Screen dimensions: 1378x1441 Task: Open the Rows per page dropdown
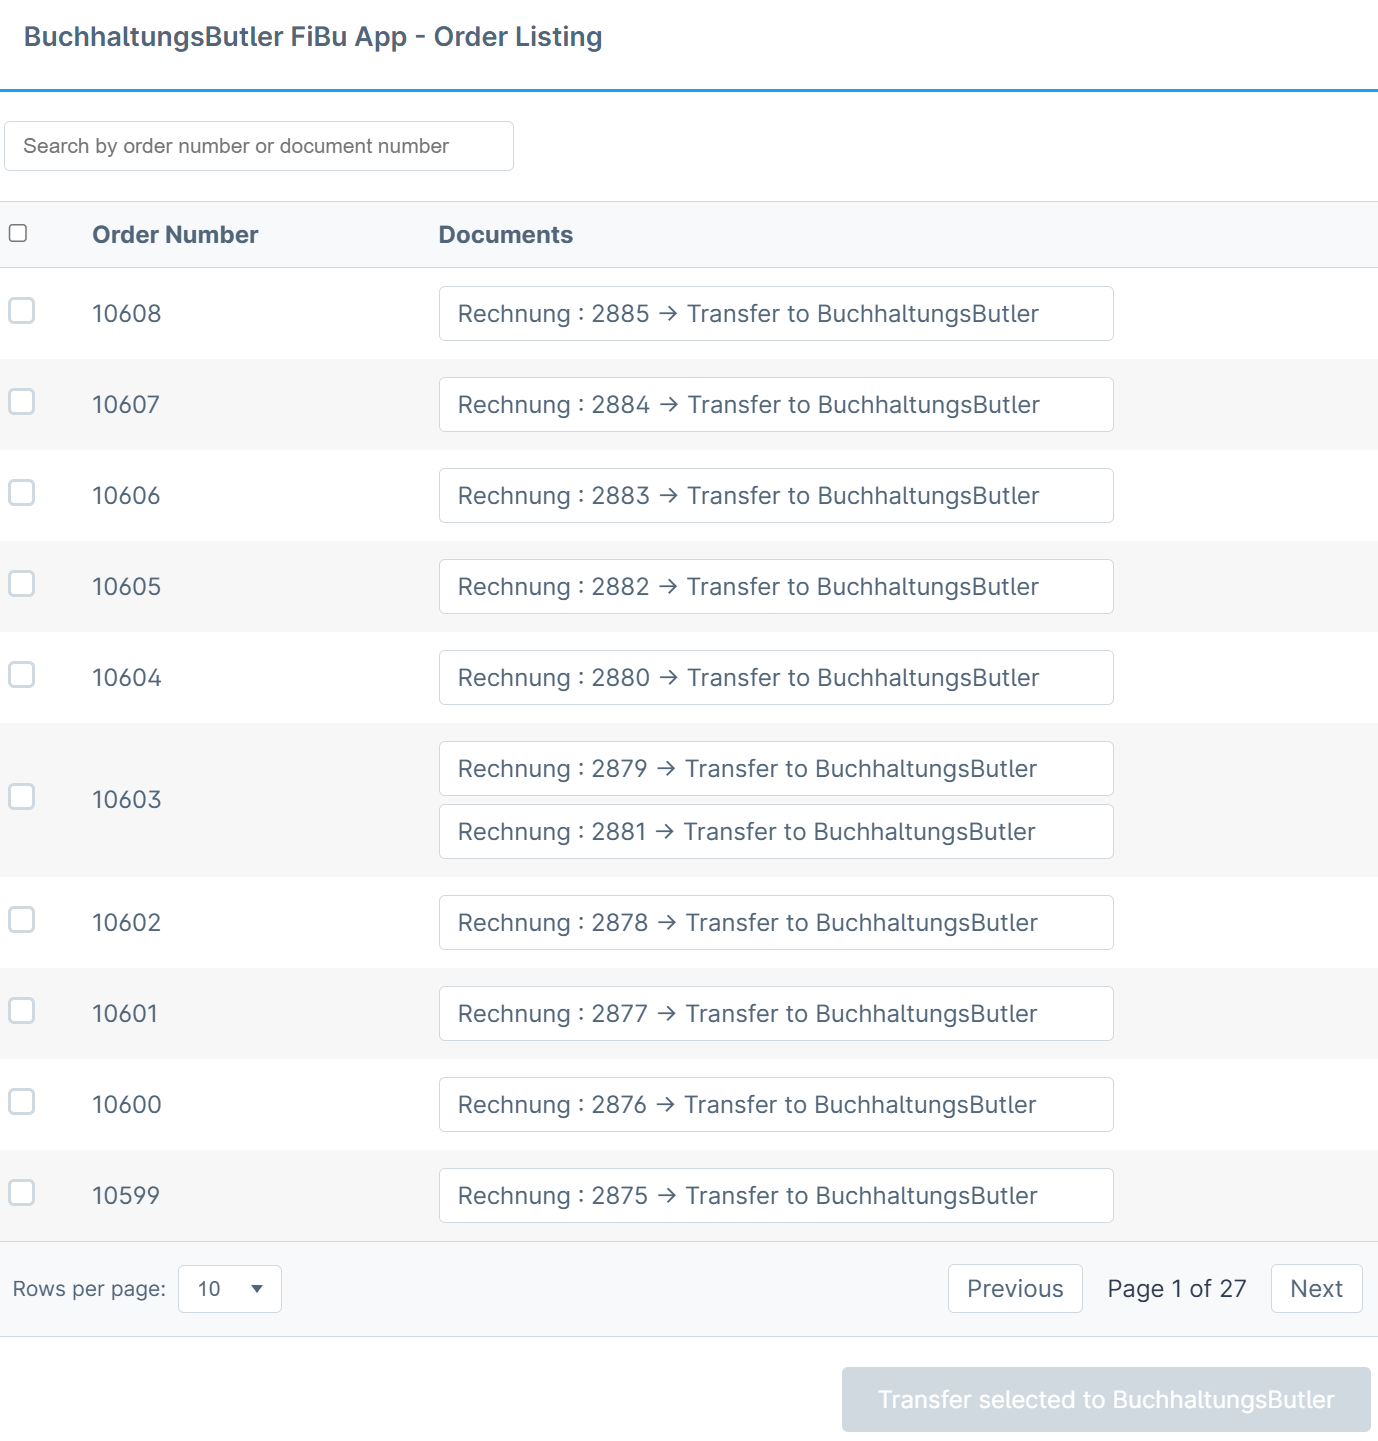(x=230, y=1289)
